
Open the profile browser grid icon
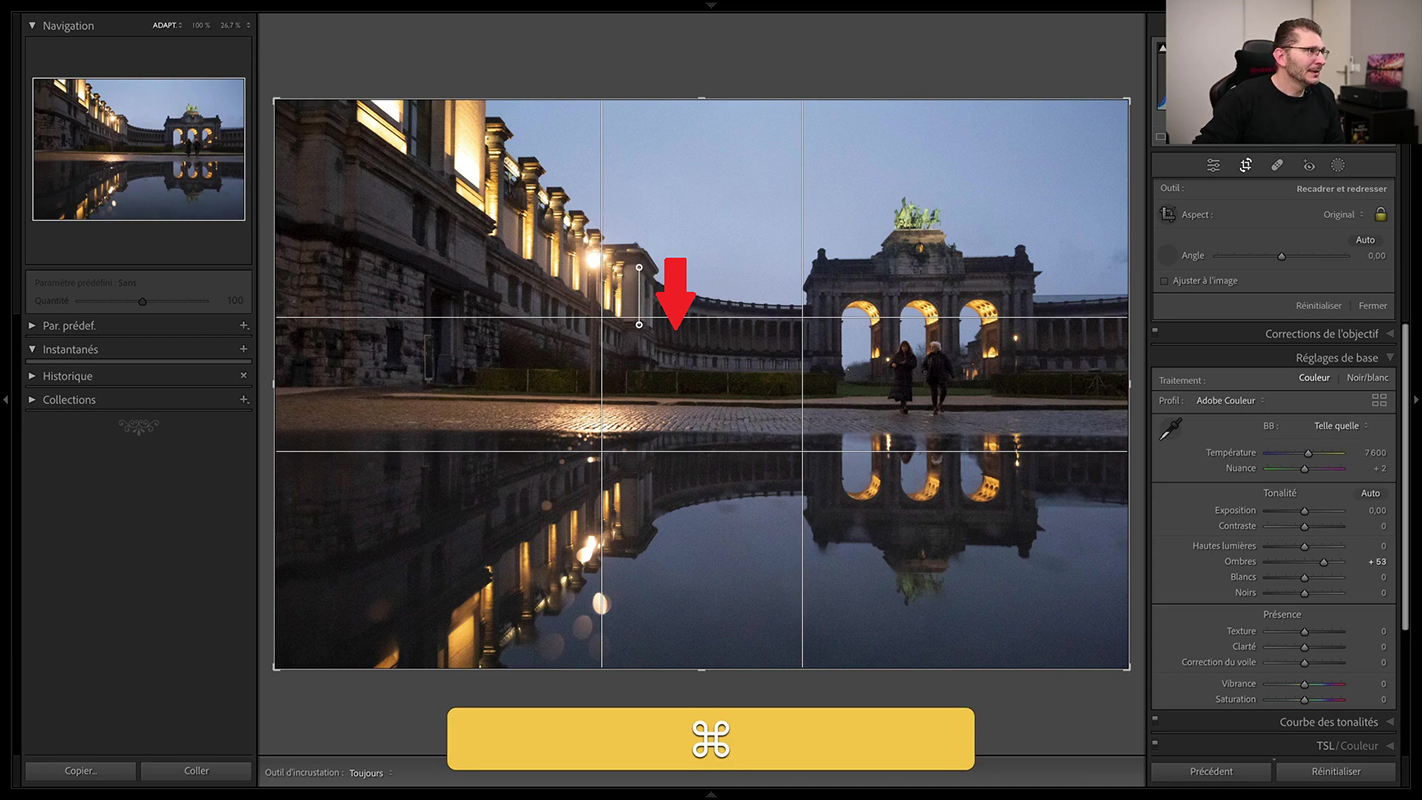(1379, 400)
